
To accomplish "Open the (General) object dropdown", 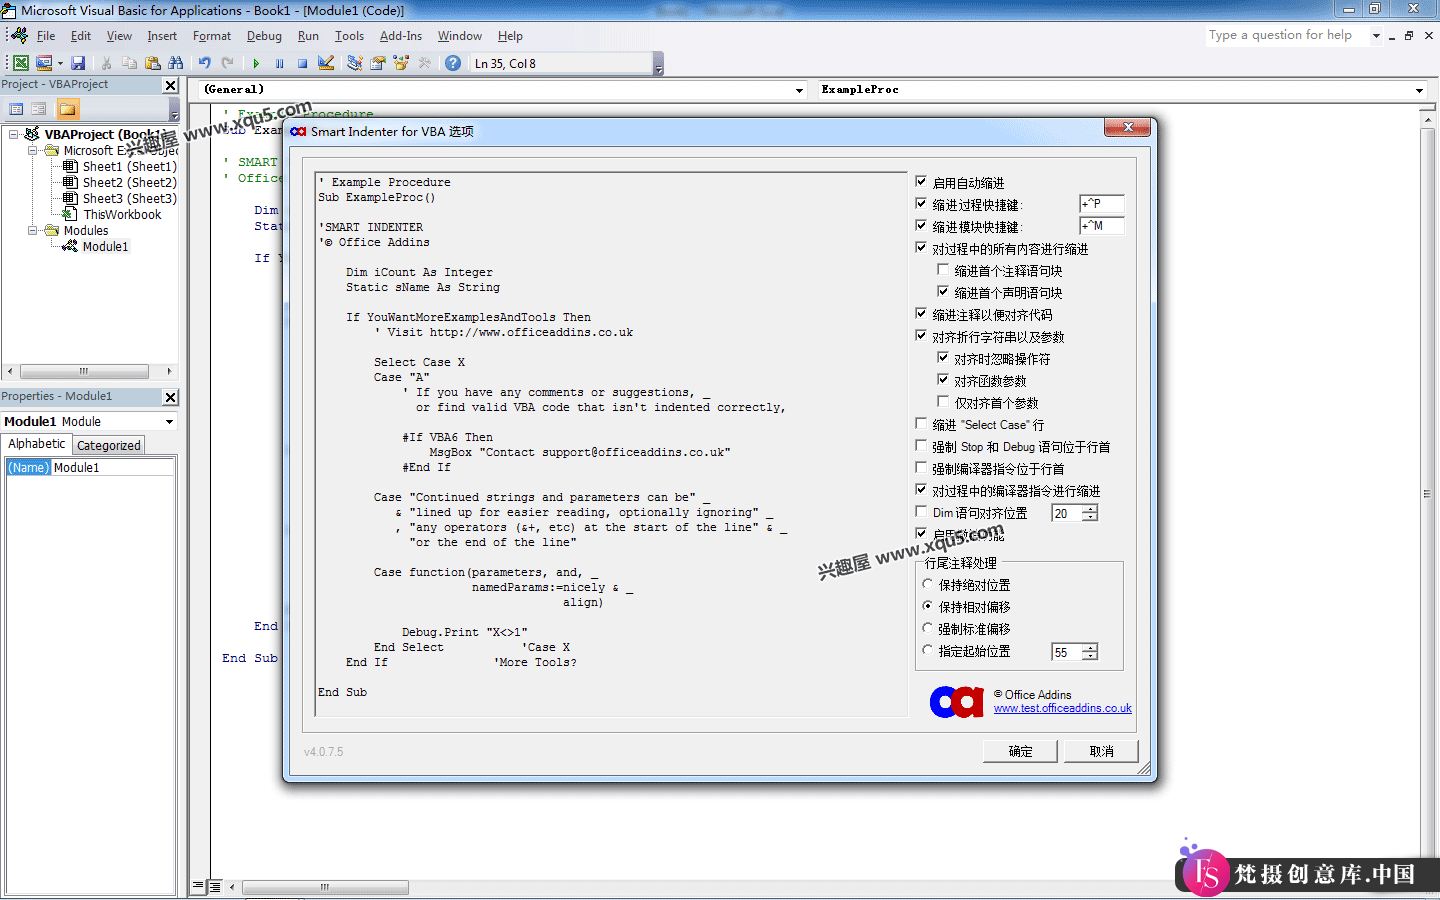I will (799, 90).
